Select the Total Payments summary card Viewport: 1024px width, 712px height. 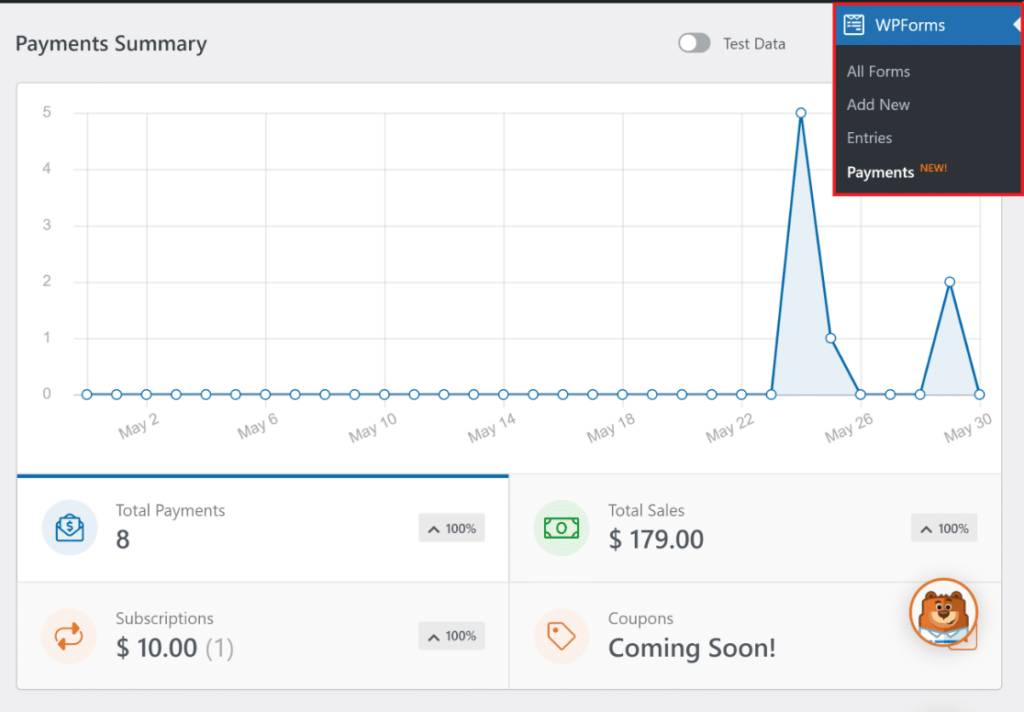pyautogui.click(x=262, y=528)
